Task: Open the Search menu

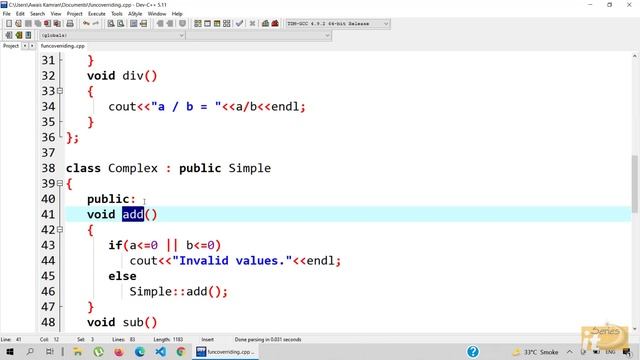Action: (x=37, y=13)
